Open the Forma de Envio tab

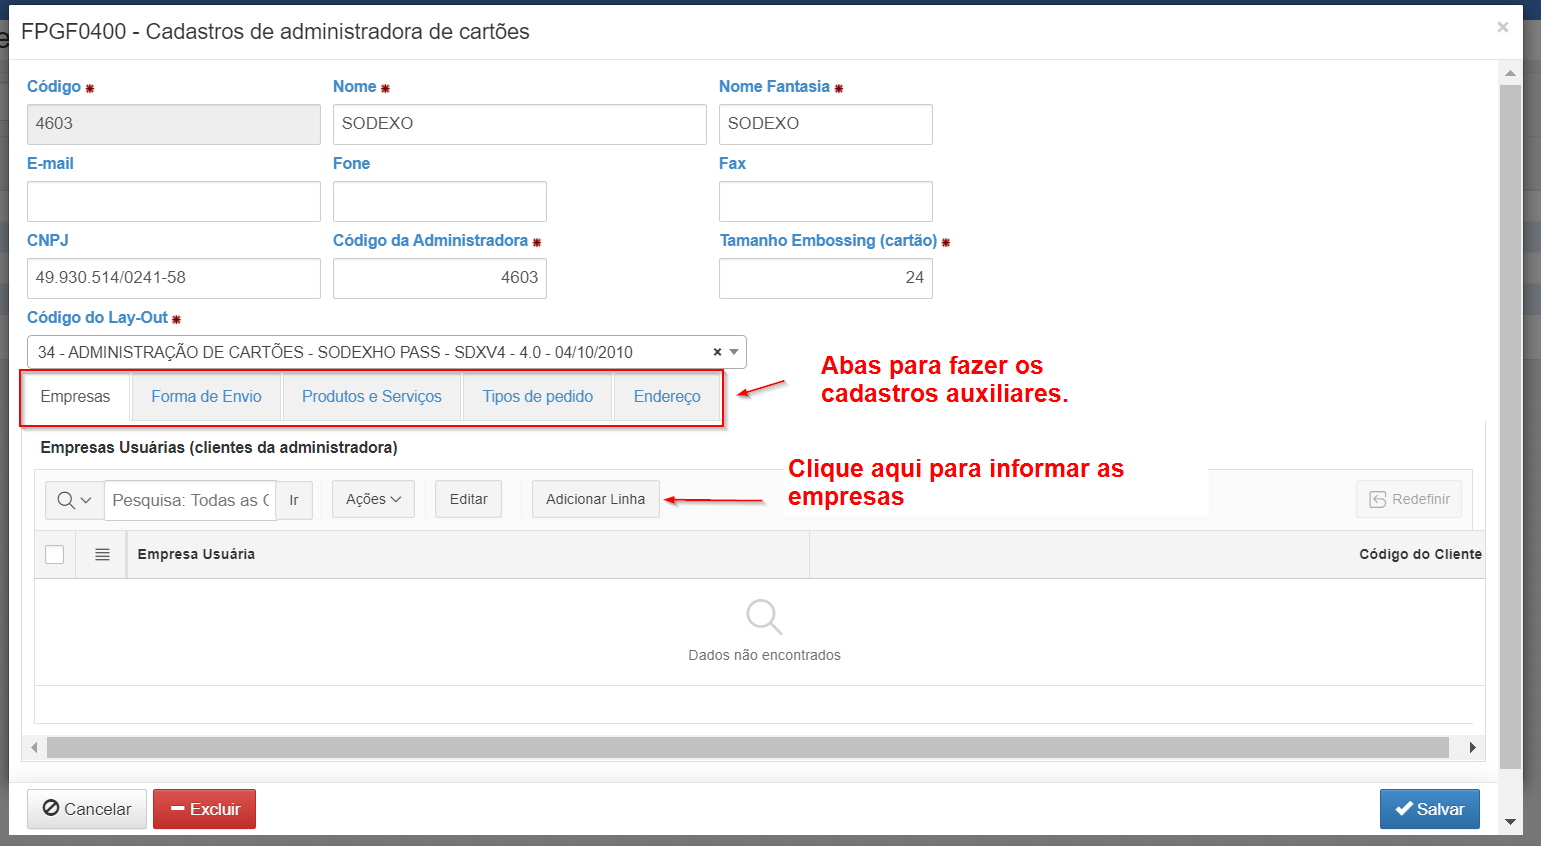[x=206, y=397]
